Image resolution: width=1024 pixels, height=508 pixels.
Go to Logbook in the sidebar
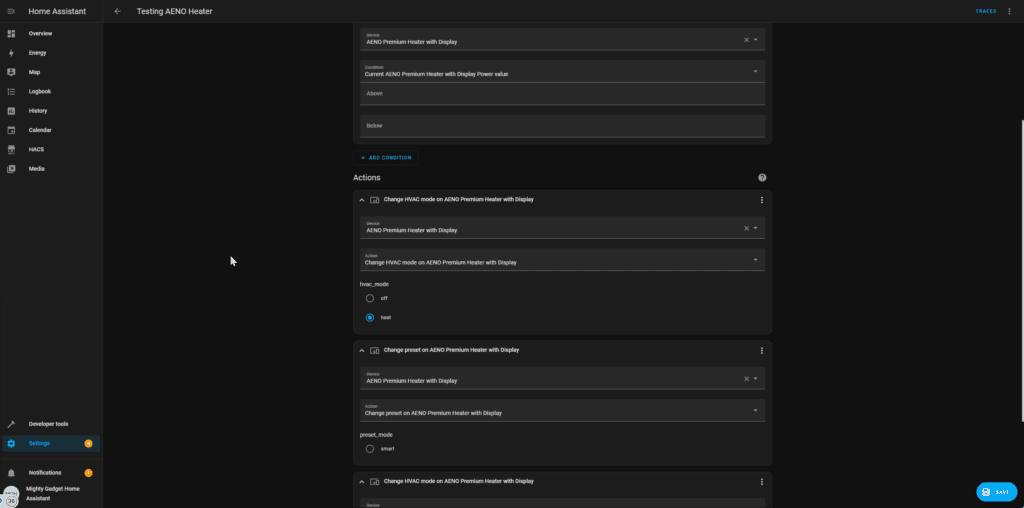click(x=40, y=91)
